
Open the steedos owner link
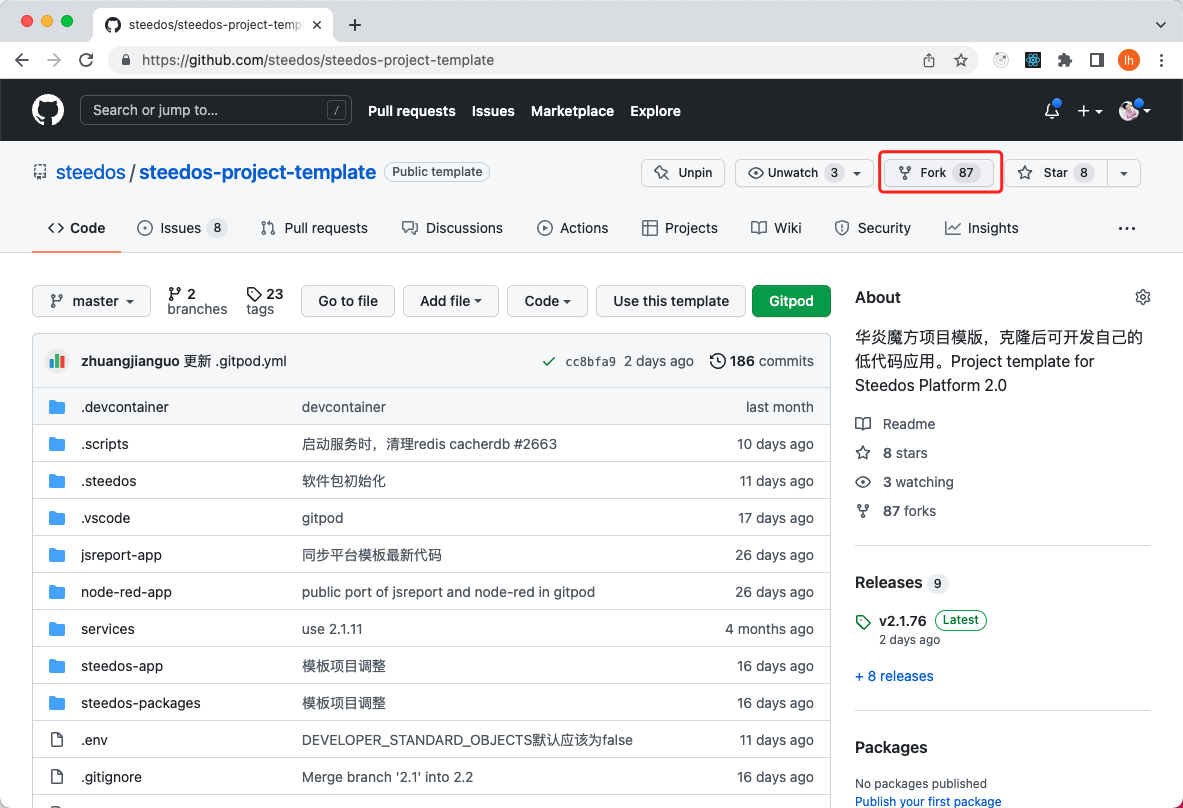[91, 172]
